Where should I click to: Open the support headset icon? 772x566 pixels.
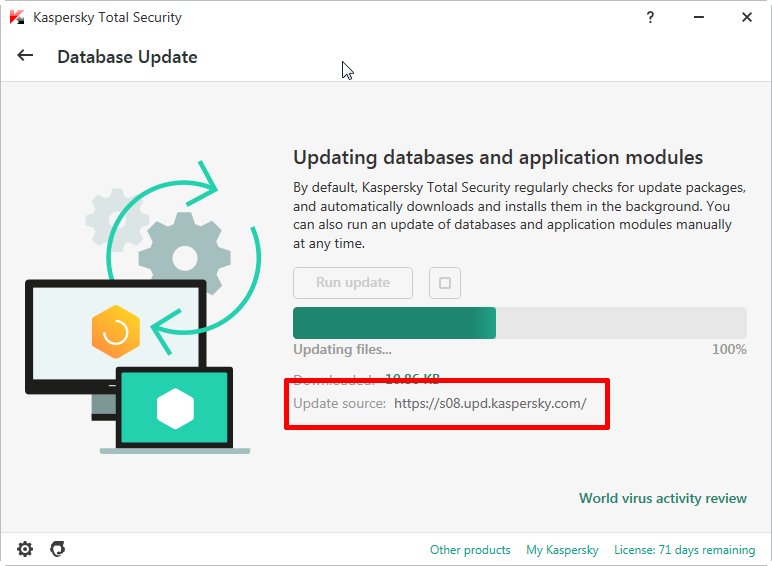coord(58,549)
